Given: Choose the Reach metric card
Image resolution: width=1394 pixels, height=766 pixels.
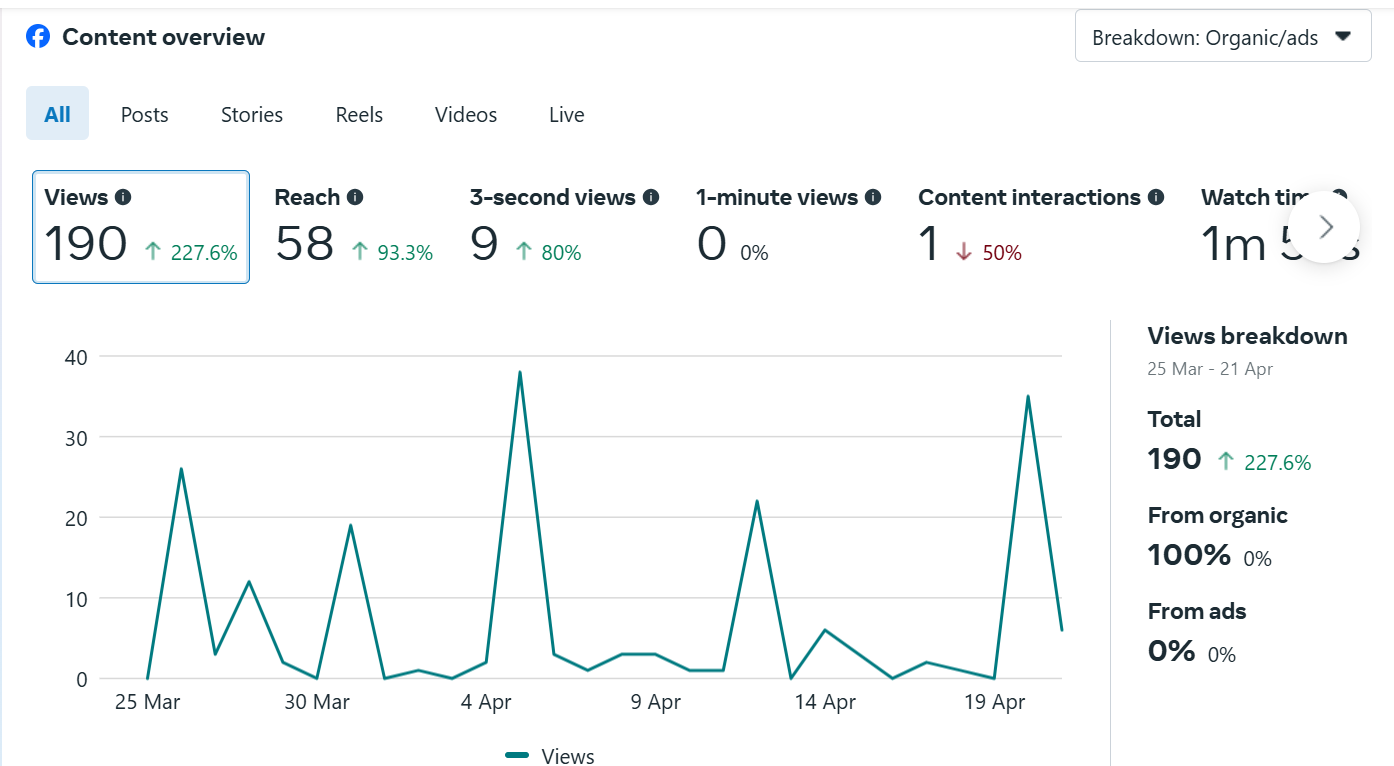Looking at the screenshot, I should [x=353, y=227].
